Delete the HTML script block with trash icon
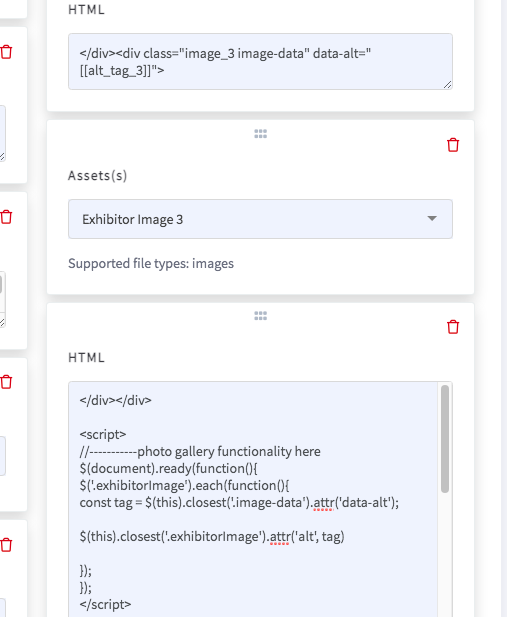507x617 pixels. (x=453, y=327)
